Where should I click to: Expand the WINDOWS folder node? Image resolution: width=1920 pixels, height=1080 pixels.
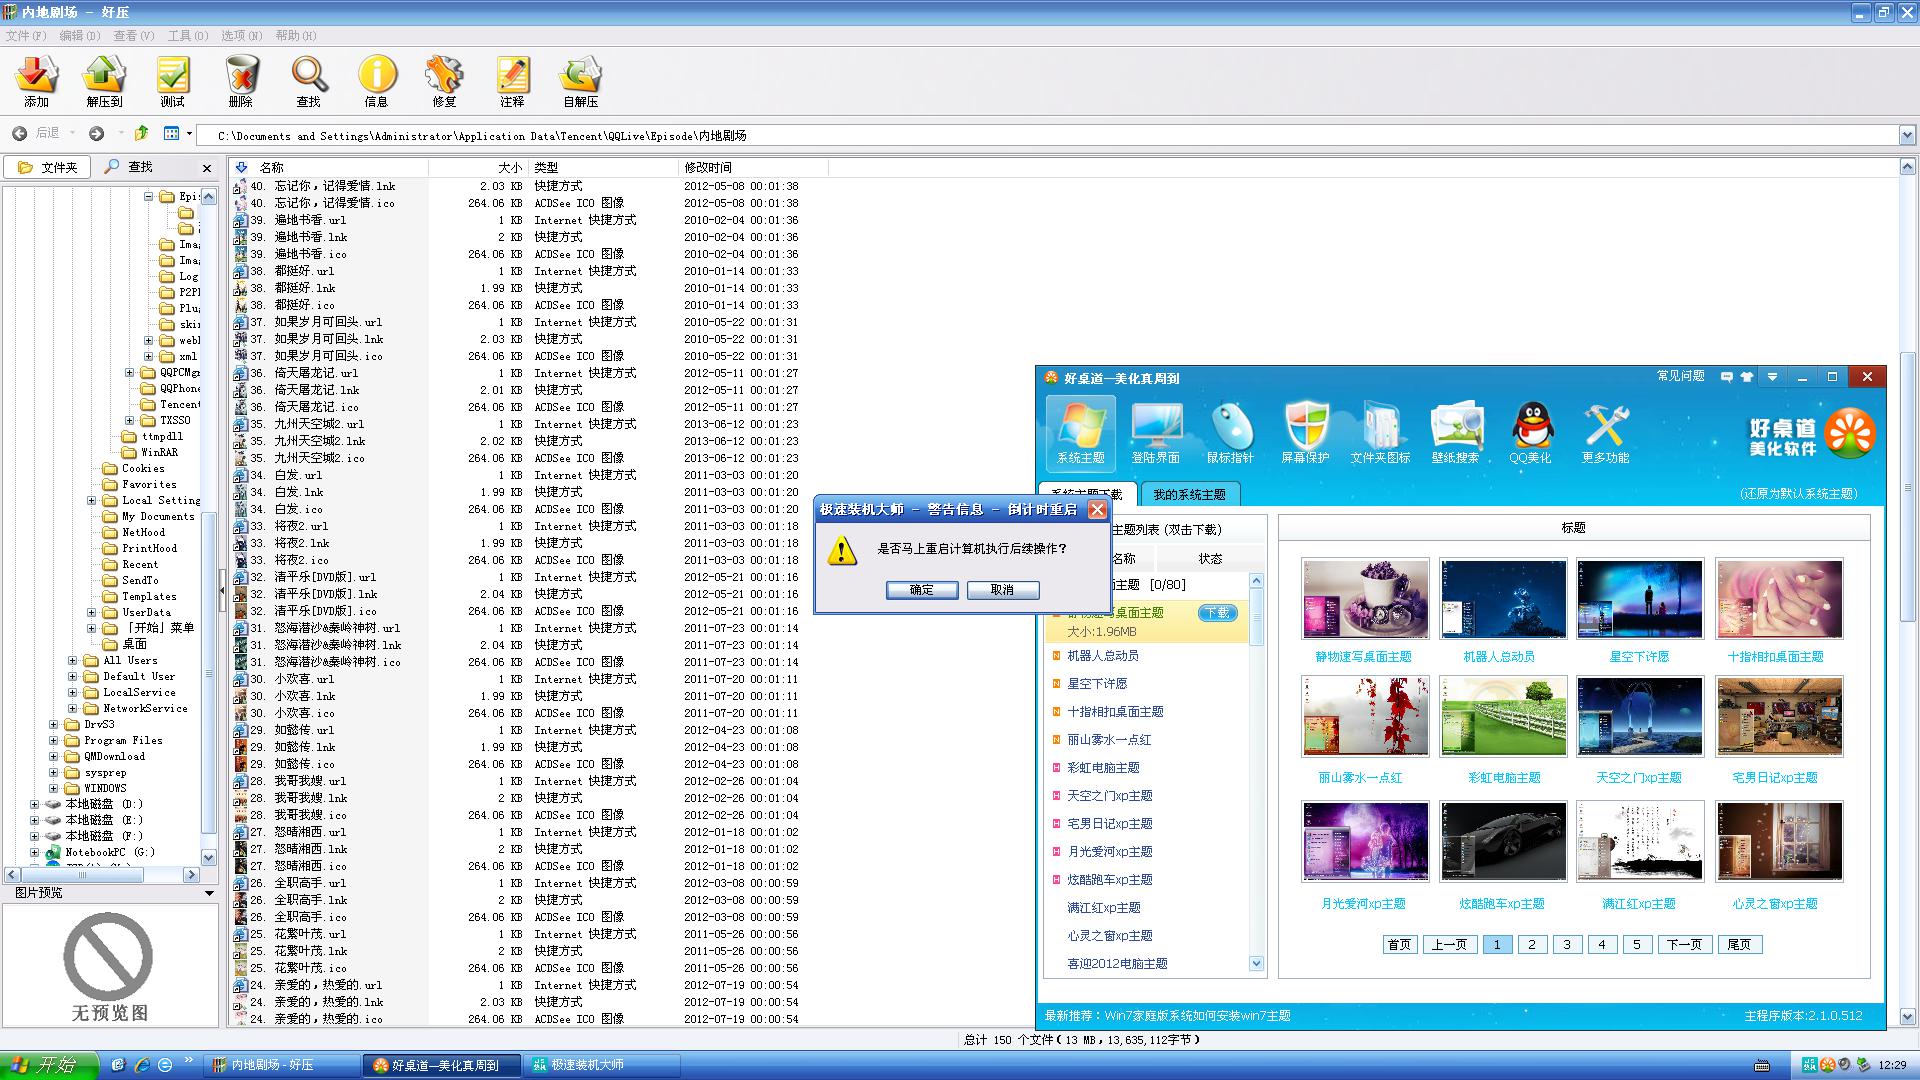click(53, 788)
